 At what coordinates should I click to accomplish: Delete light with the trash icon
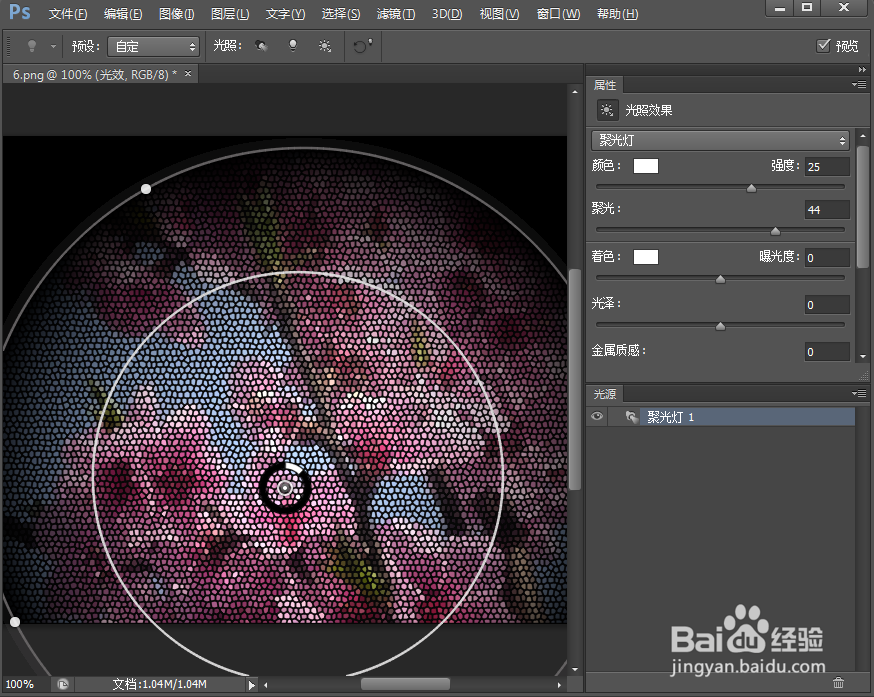(838, 683)
